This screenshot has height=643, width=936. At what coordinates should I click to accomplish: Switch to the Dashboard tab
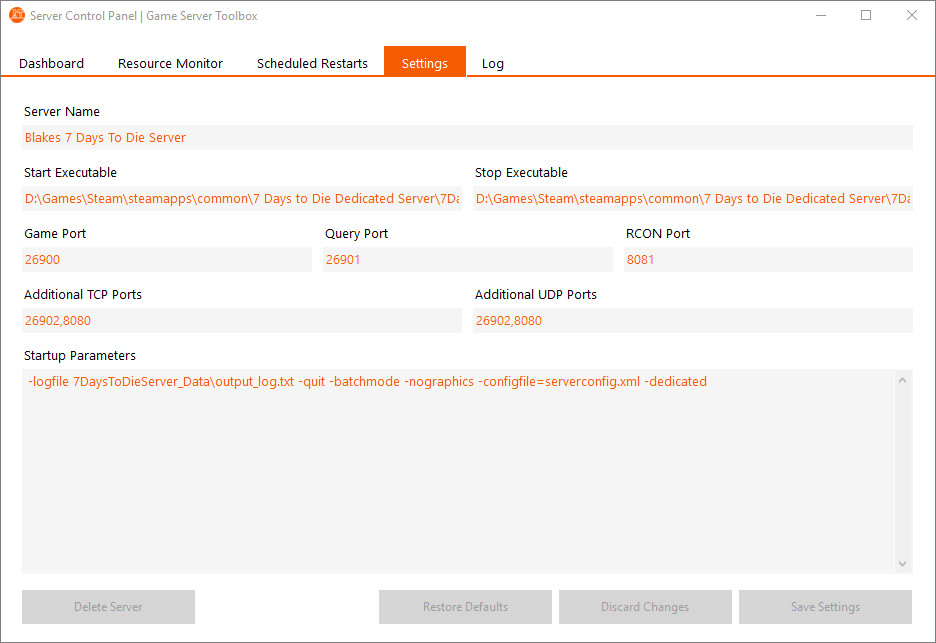pos(51,63)
